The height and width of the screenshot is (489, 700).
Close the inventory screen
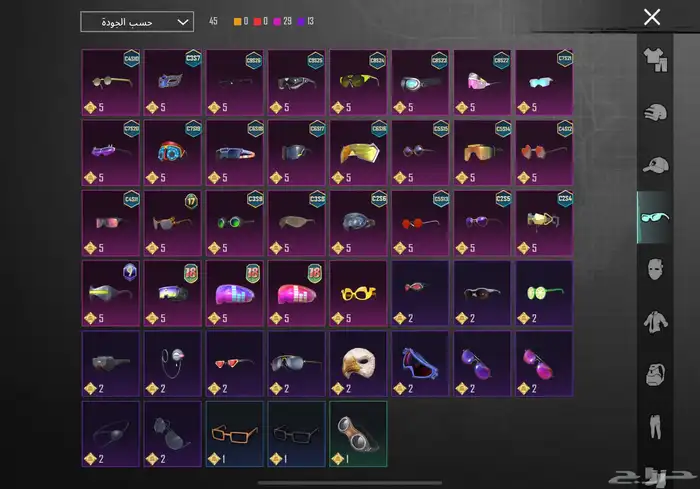click(x=652, y=17)
